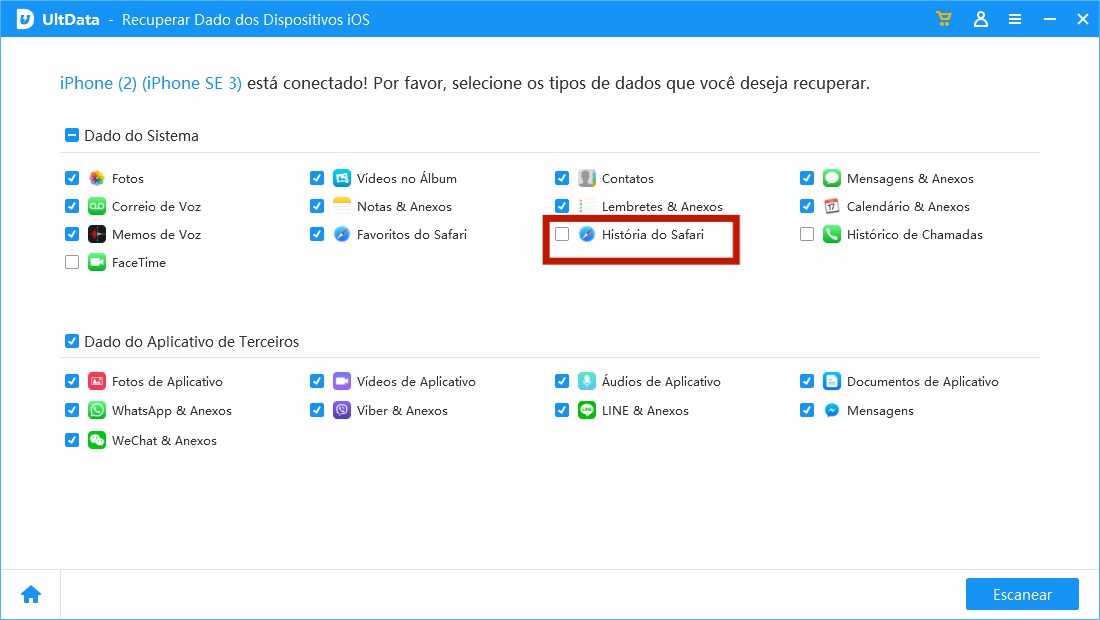Viewport: 1100px width, 620px height.
Task: Click the Viber & Anexos icon
Action: [342, 410]
